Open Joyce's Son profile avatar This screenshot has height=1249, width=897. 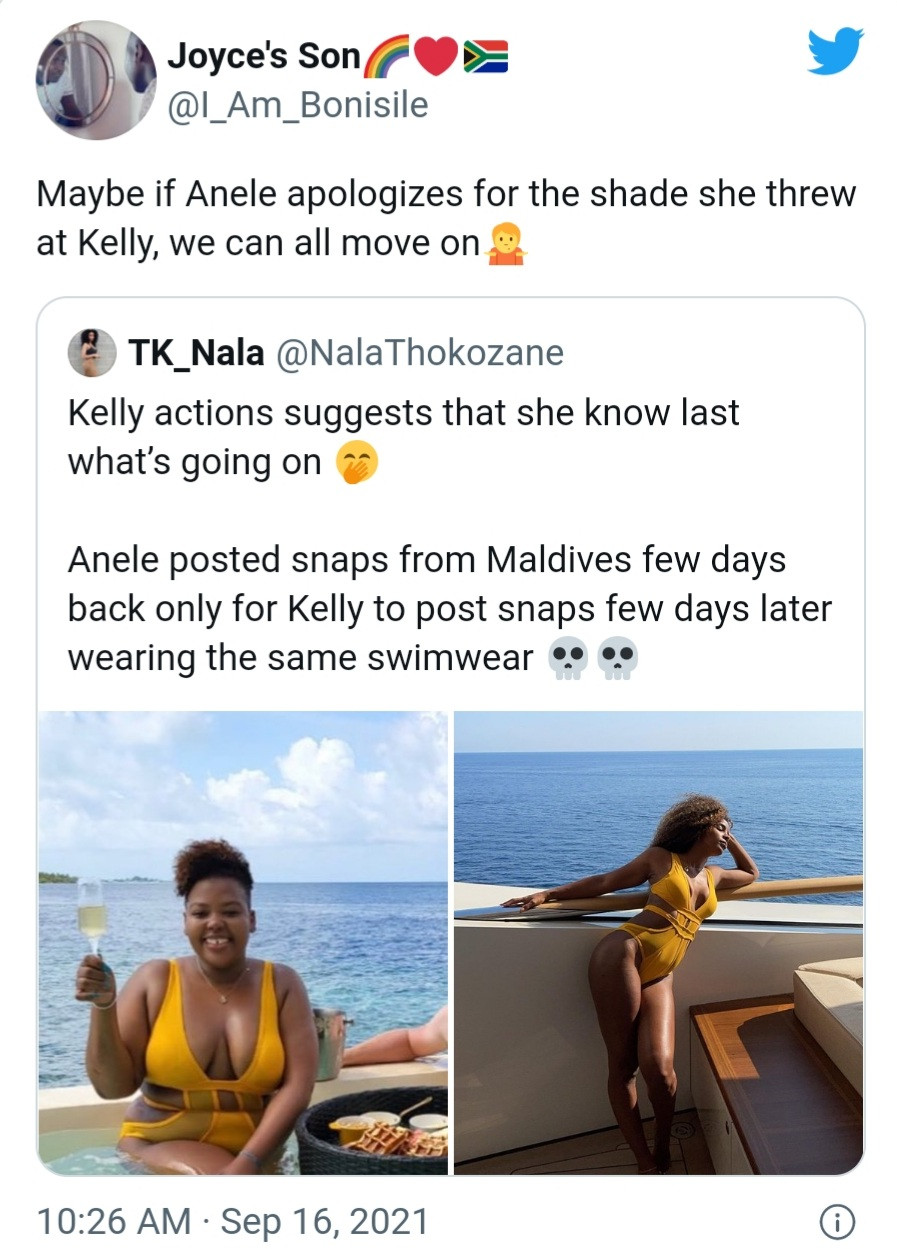96,80
